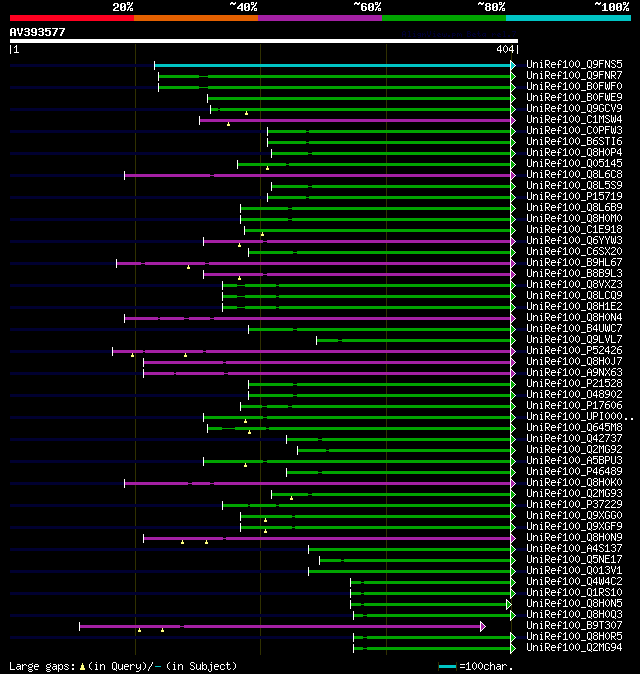
Task: Click the UniRef100_Q9FNS5 hit label
Action: (574, 64)
